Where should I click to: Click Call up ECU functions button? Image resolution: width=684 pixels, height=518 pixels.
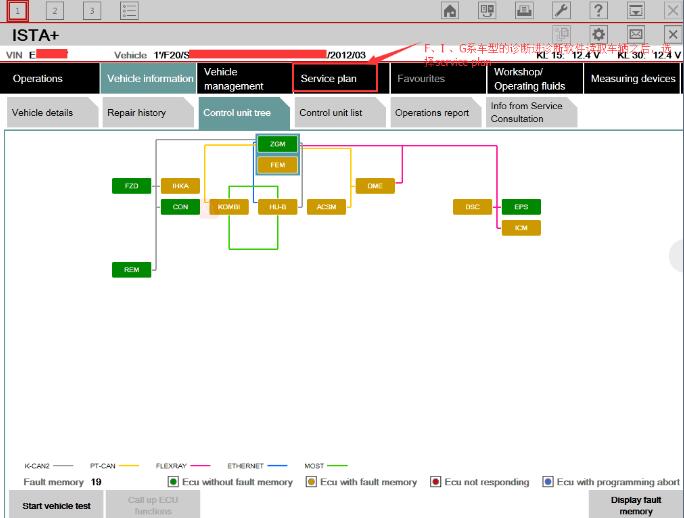(x=153, y=505)
